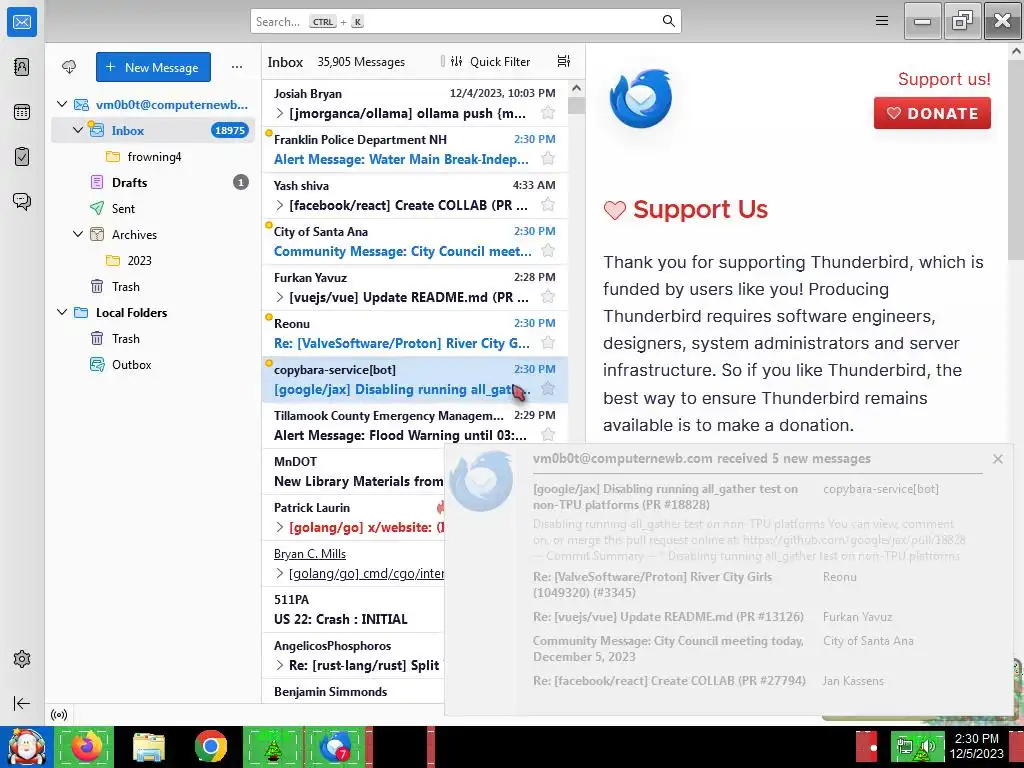
Task: Click the search magnifier icon
Action: [669, 21]
